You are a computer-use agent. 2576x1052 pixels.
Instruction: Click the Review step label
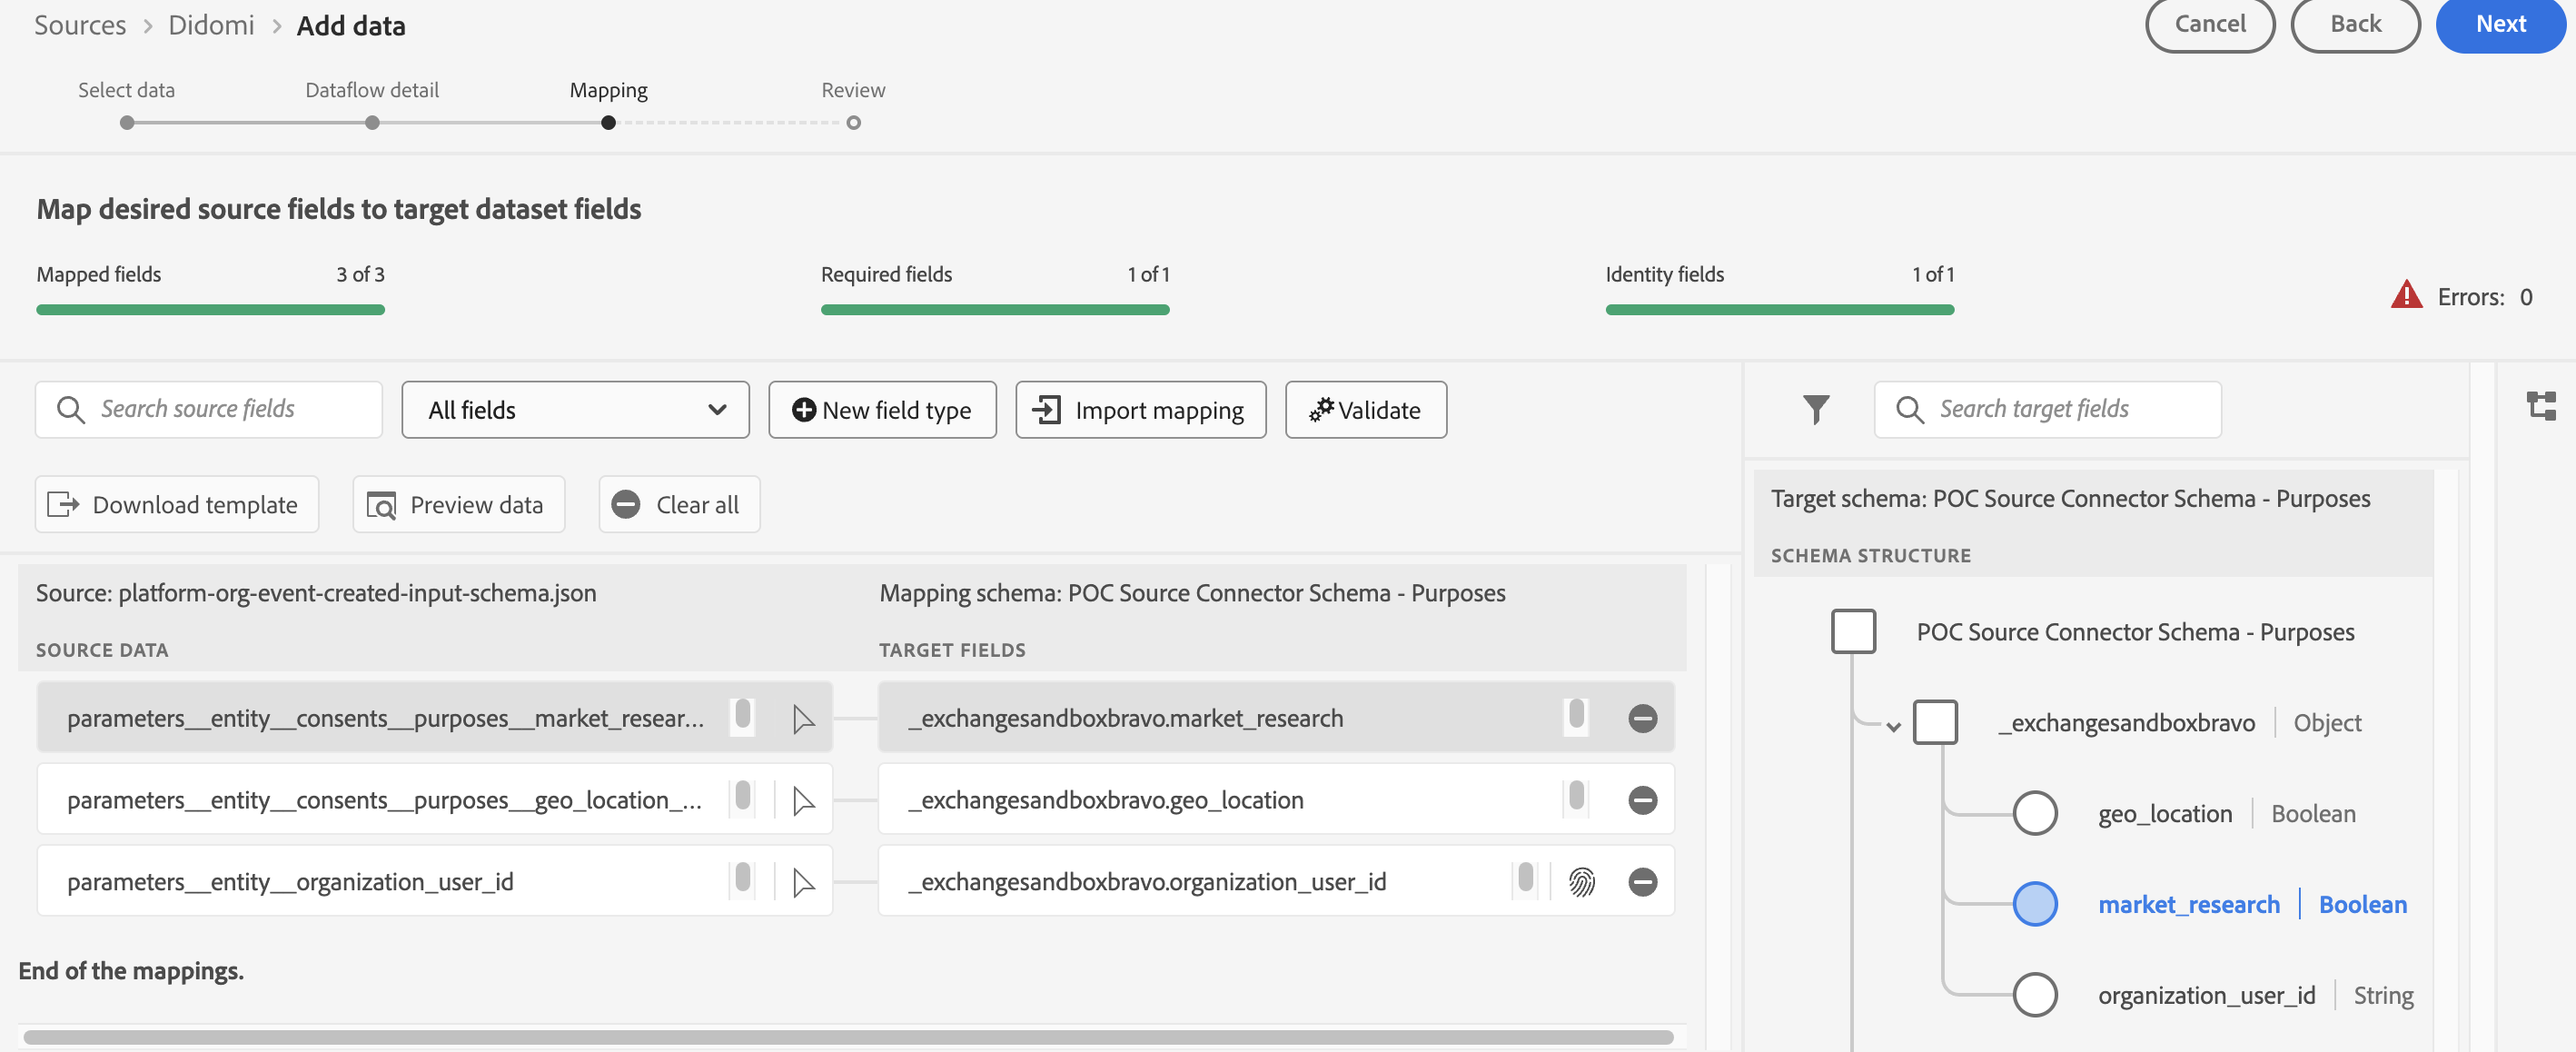(x=852, y=90)
